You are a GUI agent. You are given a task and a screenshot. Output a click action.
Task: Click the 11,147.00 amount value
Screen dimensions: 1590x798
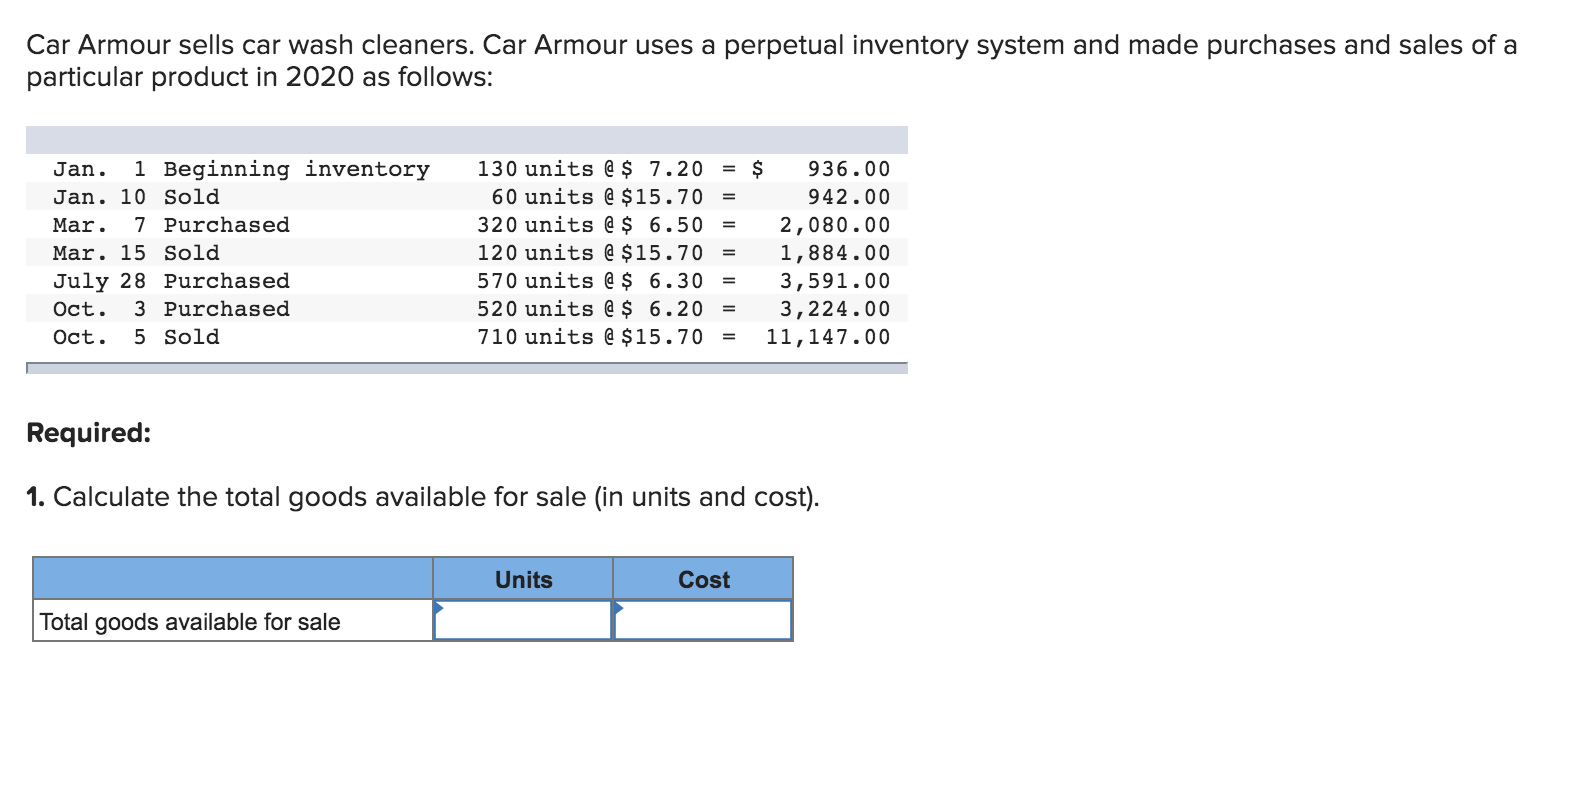coord(828,337)
